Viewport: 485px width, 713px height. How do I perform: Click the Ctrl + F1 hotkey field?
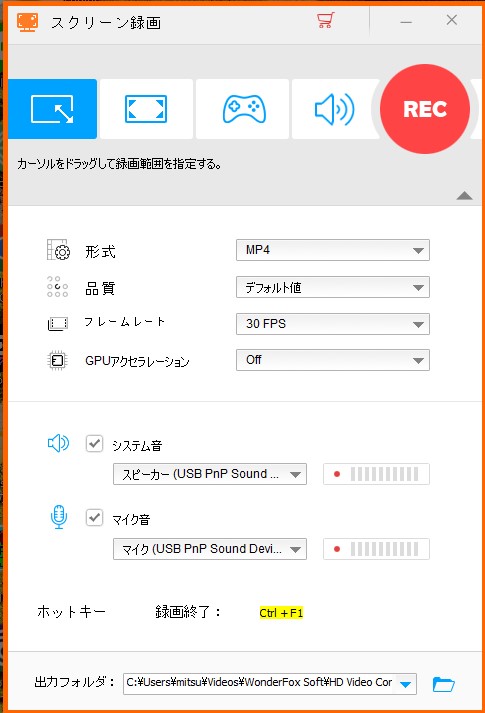click(281, 613)
